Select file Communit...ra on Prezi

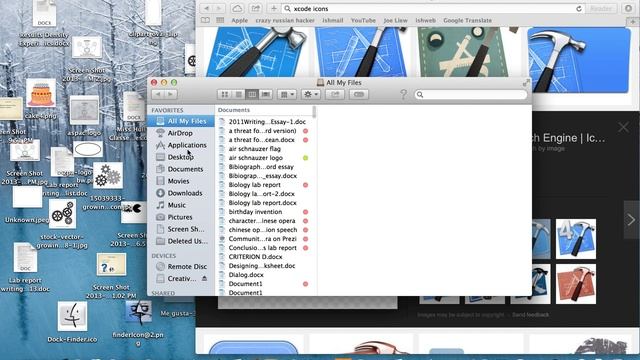(263, 239)
